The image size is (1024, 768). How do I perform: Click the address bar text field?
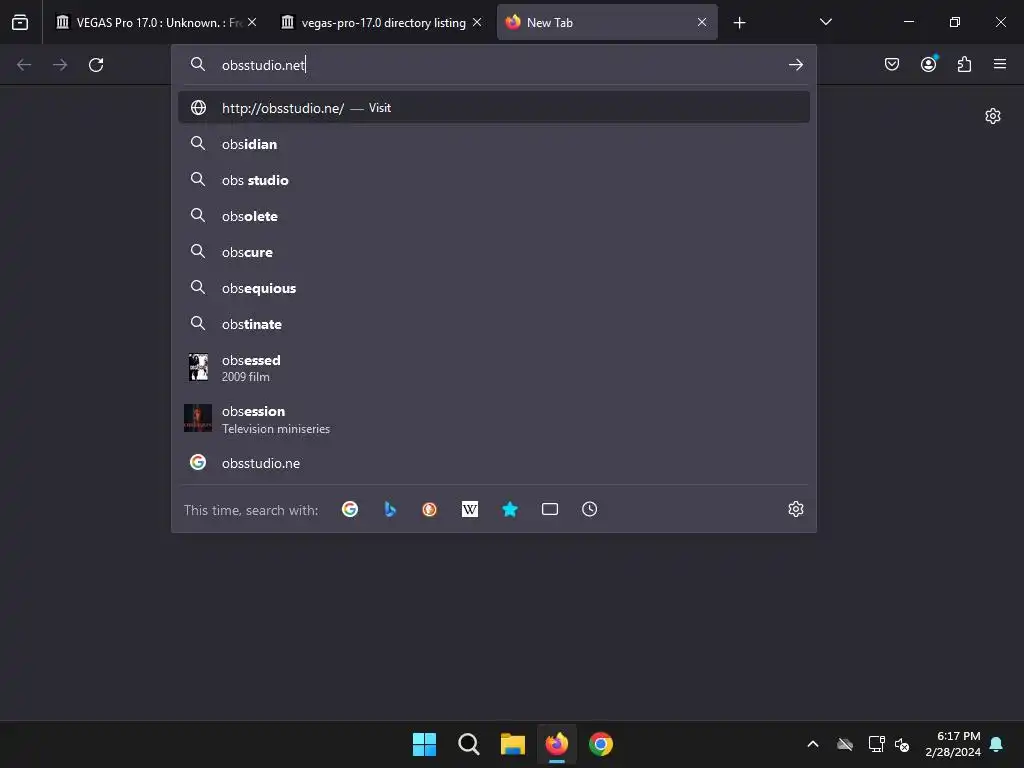[x=496, y=65]
